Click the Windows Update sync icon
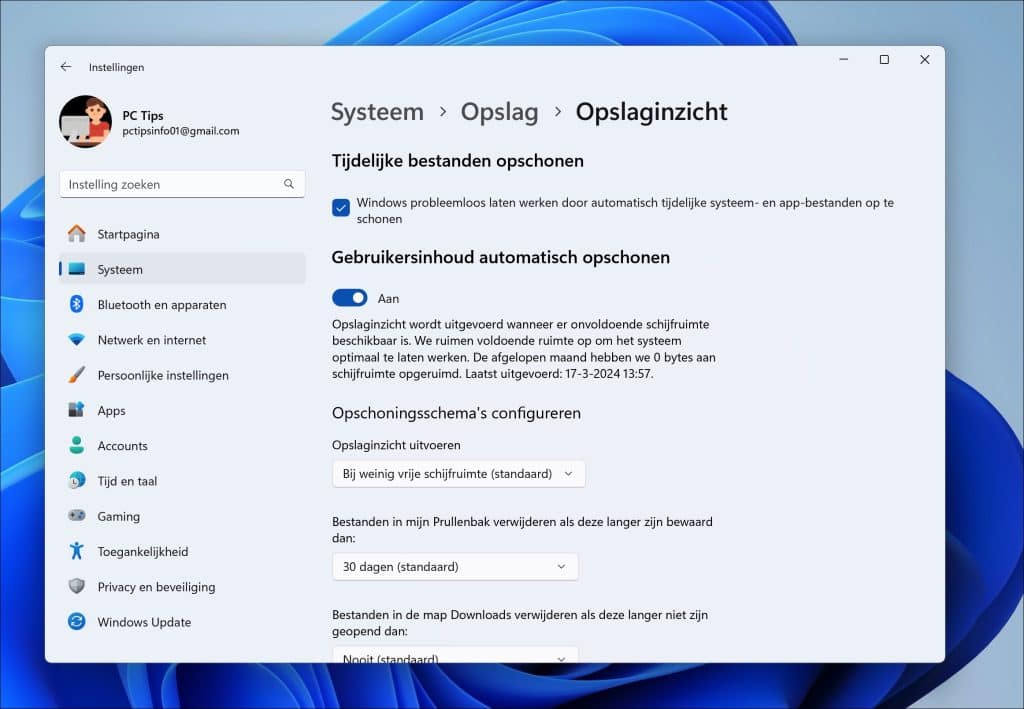 pos(76,622)
